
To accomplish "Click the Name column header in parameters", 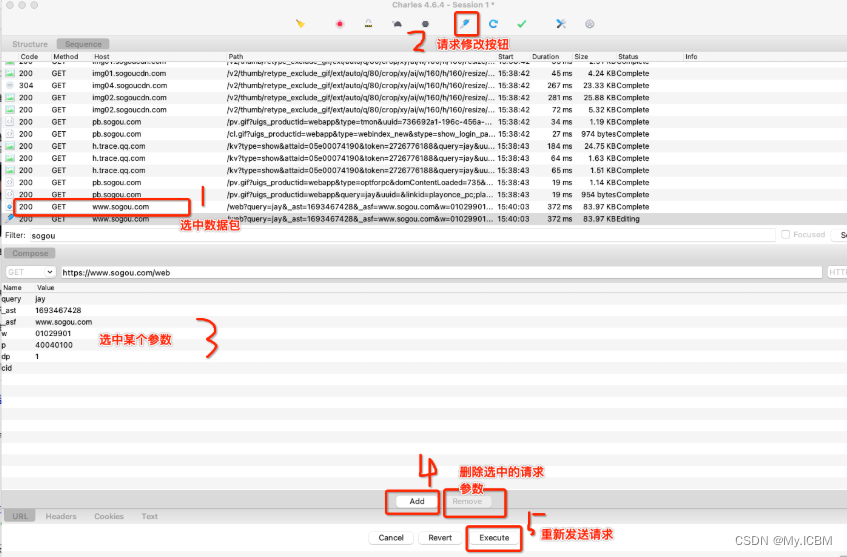I will click(x=12, y=288).
